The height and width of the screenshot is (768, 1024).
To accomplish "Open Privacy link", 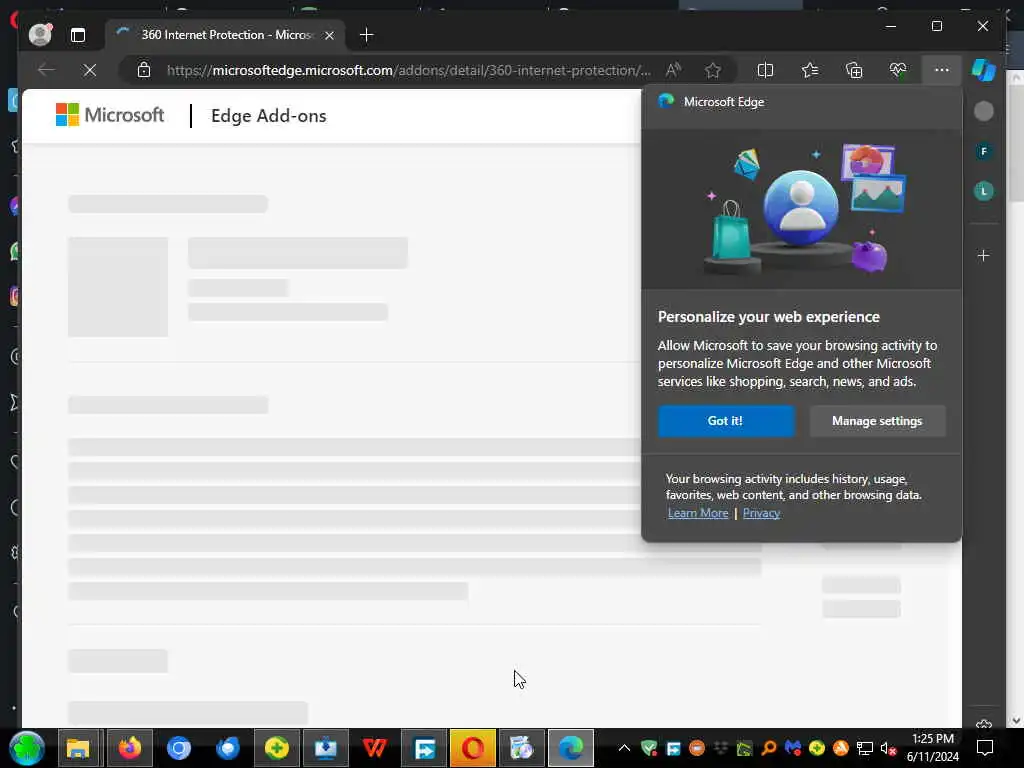I will (x=761, y=513).
